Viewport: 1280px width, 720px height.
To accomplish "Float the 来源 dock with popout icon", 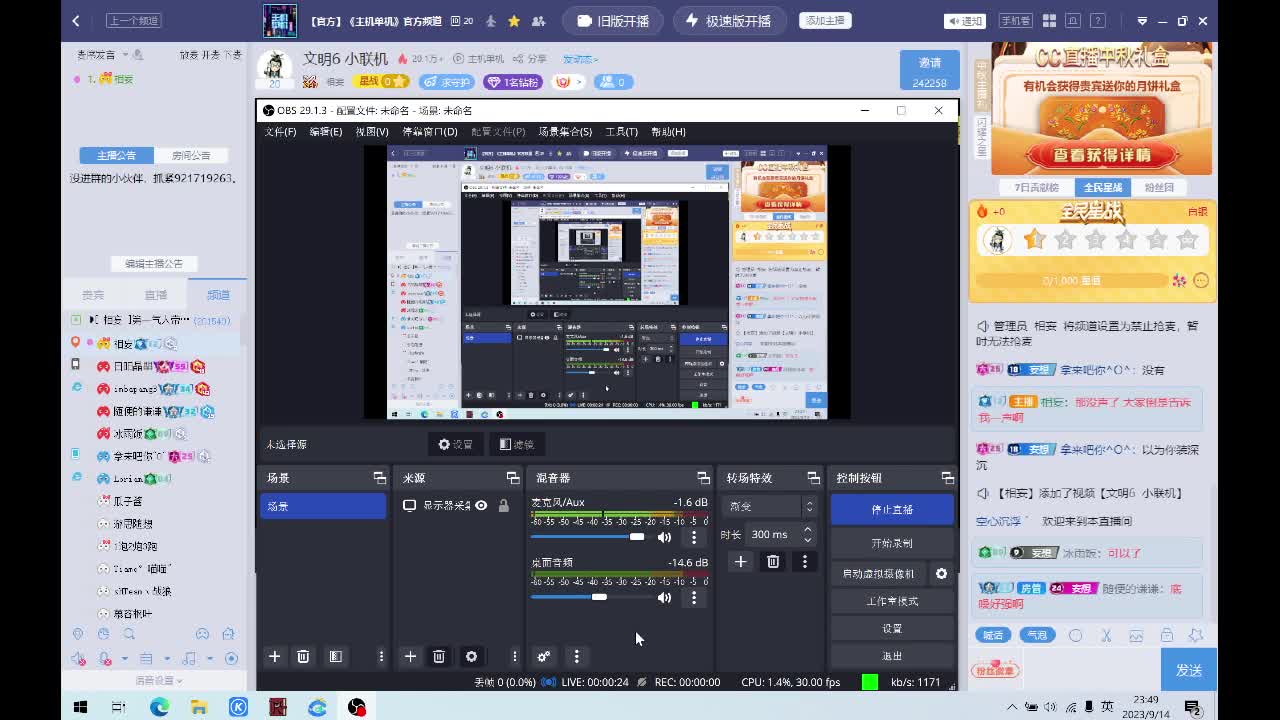I will (x=513, y=478).
